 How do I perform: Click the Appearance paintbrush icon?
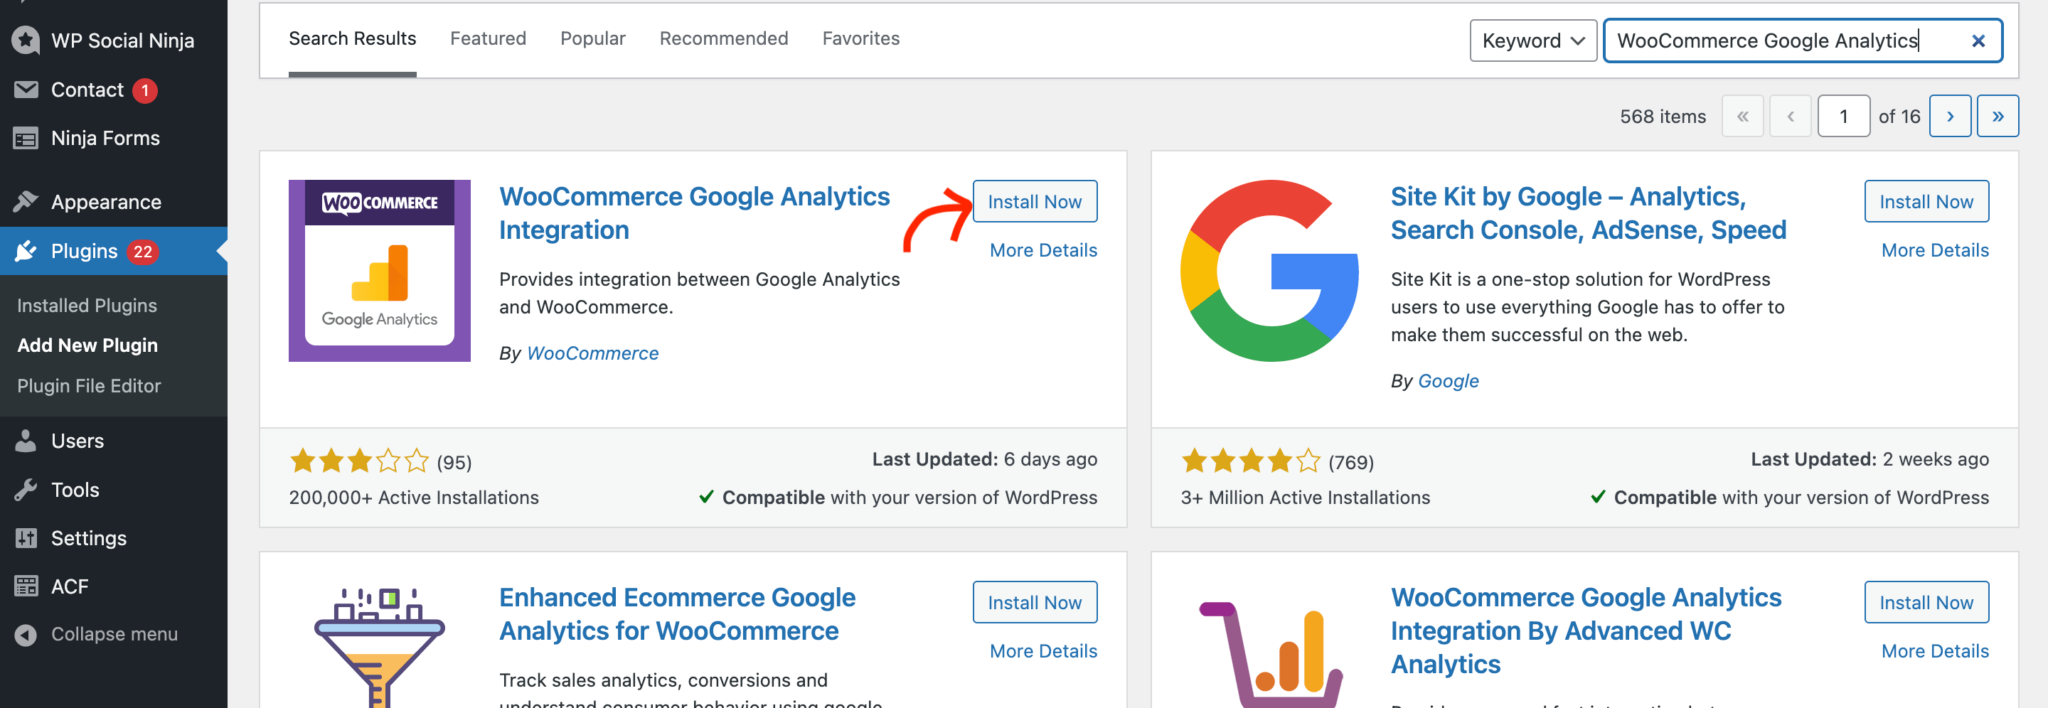point(27,201)
